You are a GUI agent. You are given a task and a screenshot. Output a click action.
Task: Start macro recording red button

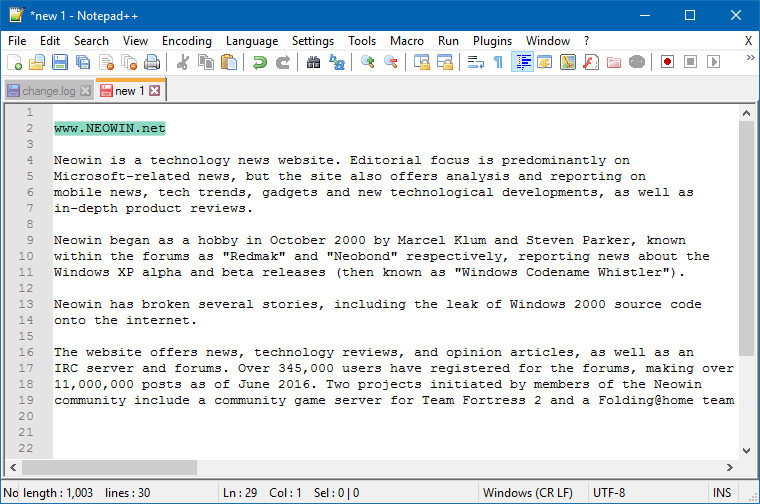[667, 62]
